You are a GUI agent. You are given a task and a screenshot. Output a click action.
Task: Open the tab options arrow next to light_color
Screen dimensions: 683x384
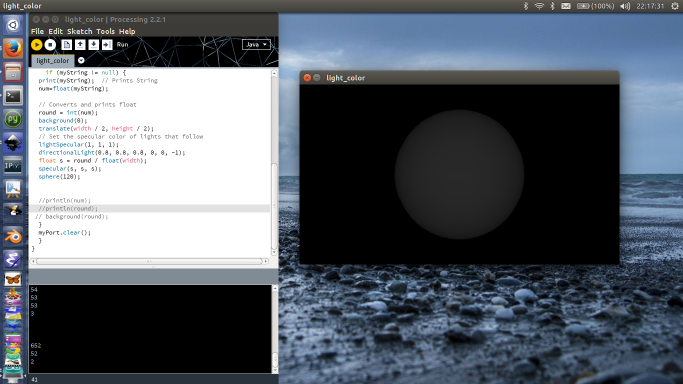81,61
